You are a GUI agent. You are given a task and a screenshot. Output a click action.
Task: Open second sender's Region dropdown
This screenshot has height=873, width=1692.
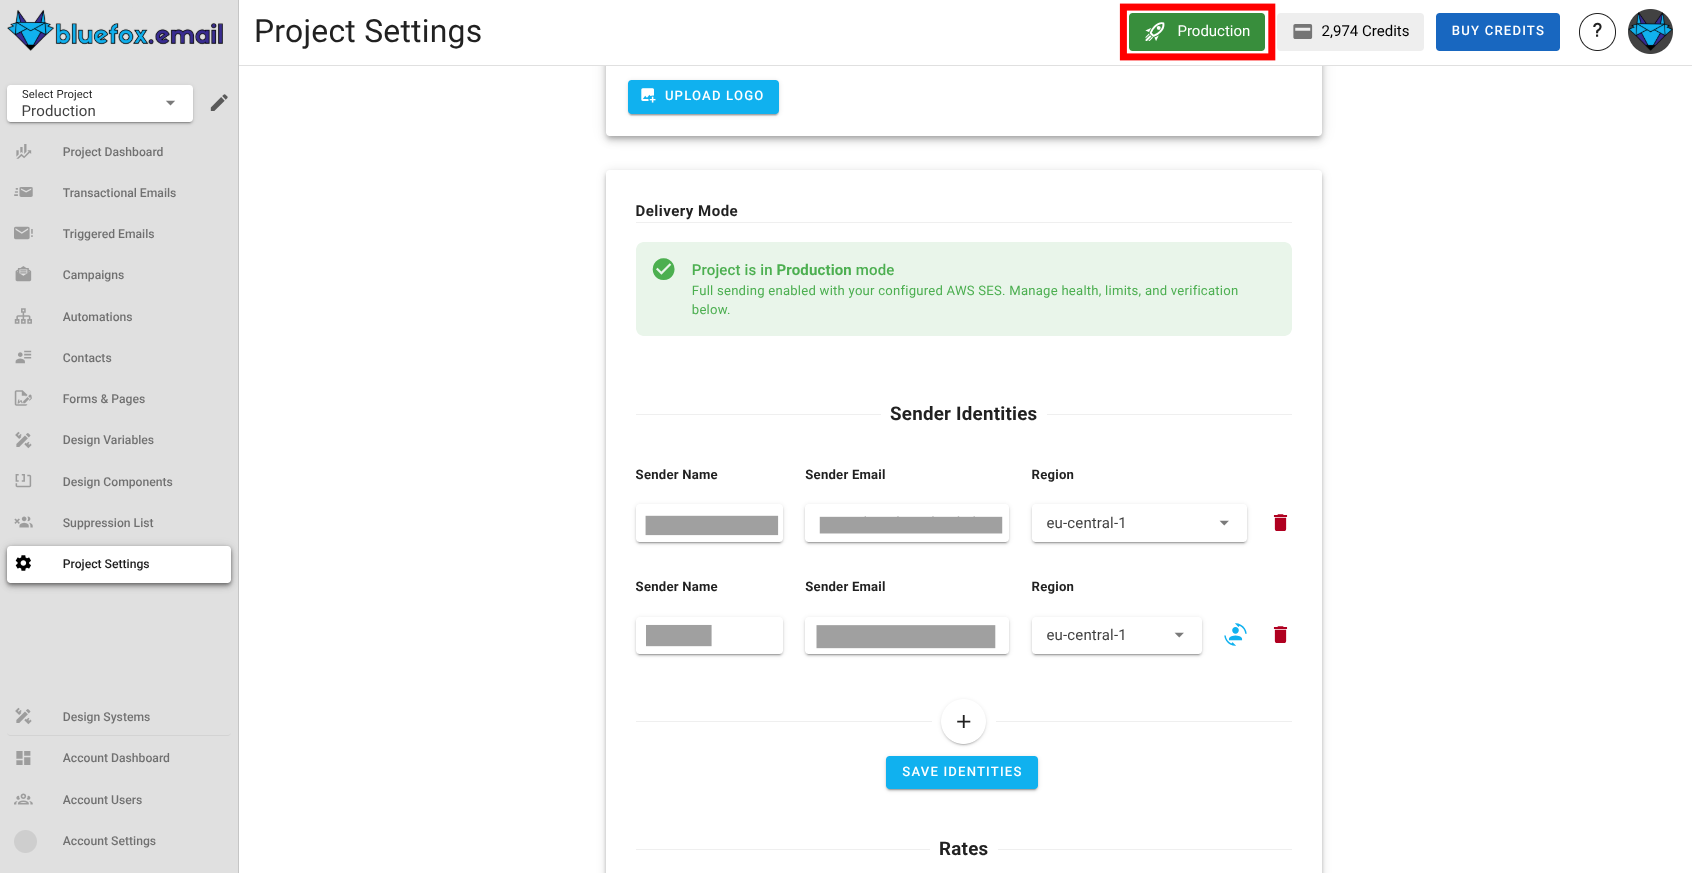(x=1116, y=635)
